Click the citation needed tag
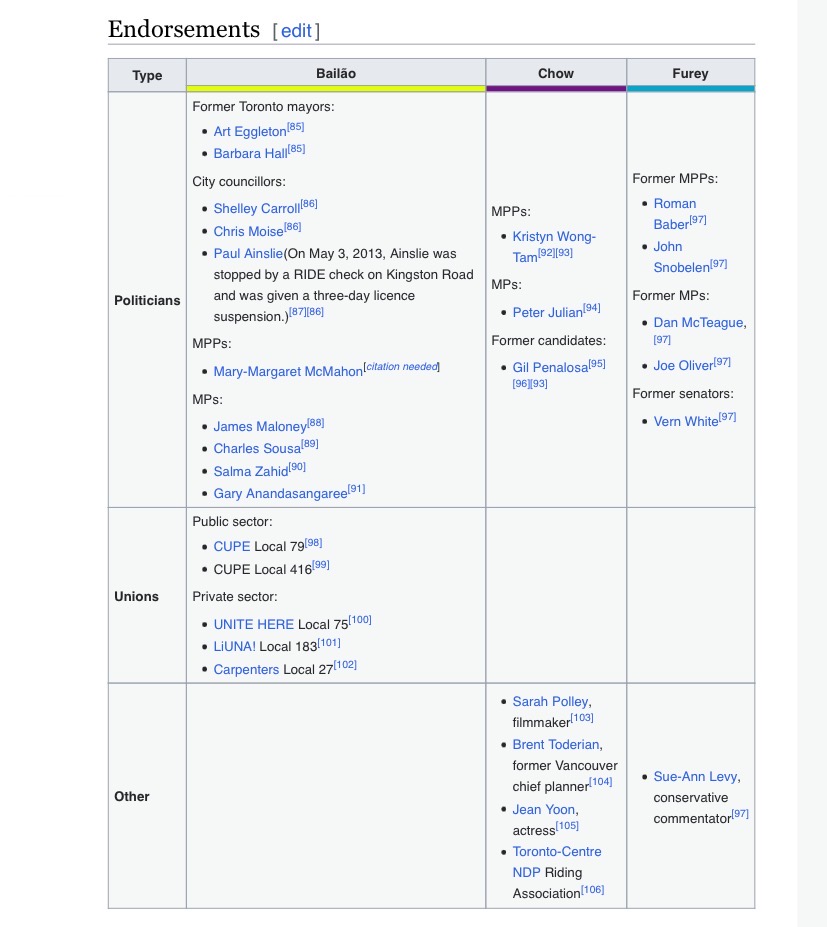 (x=401, y=367)
